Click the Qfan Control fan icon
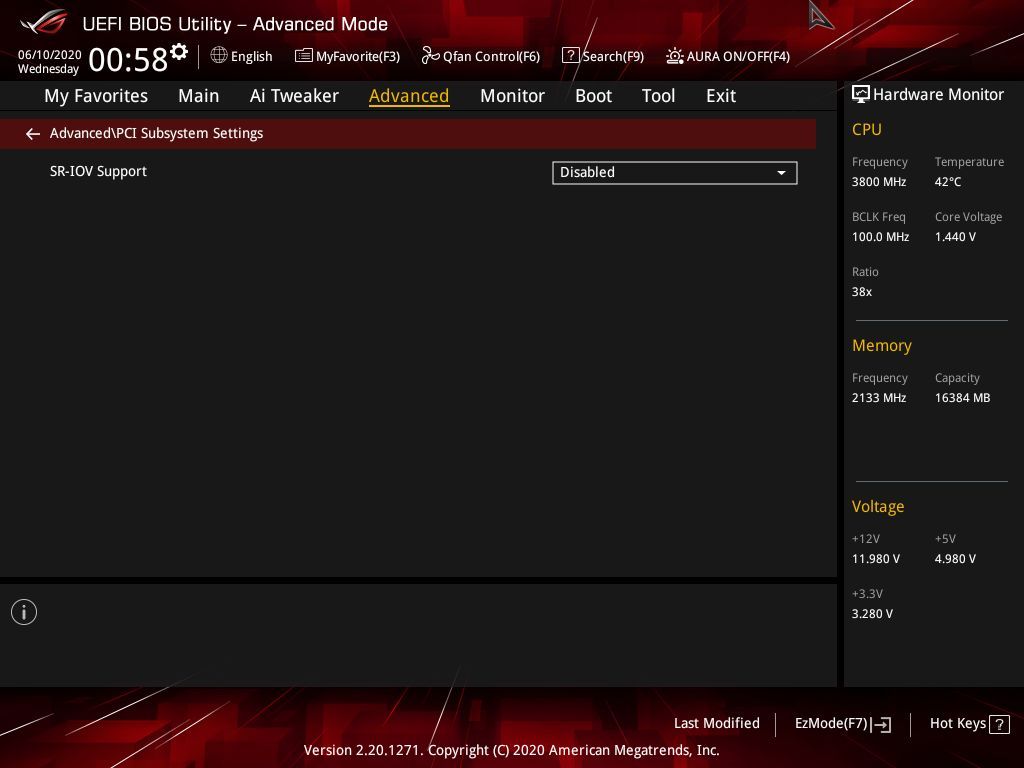The image size is (1024, 768). (430, 56)
